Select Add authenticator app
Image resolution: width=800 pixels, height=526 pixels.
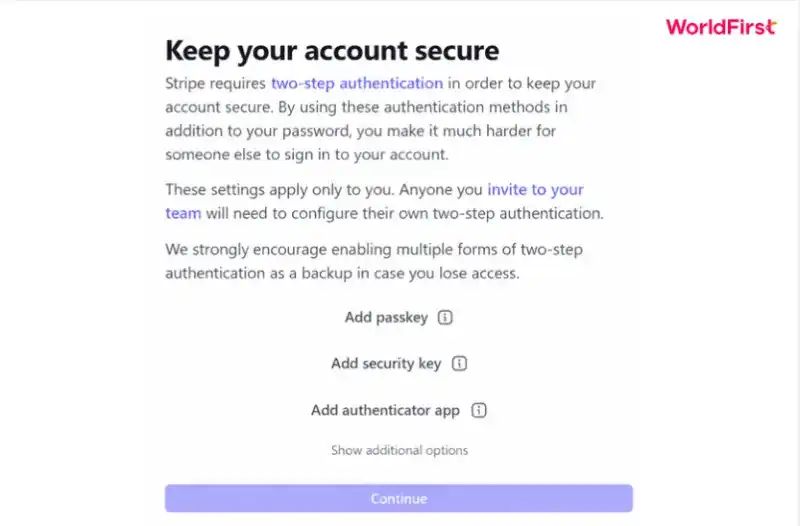(x=386, y=410)
